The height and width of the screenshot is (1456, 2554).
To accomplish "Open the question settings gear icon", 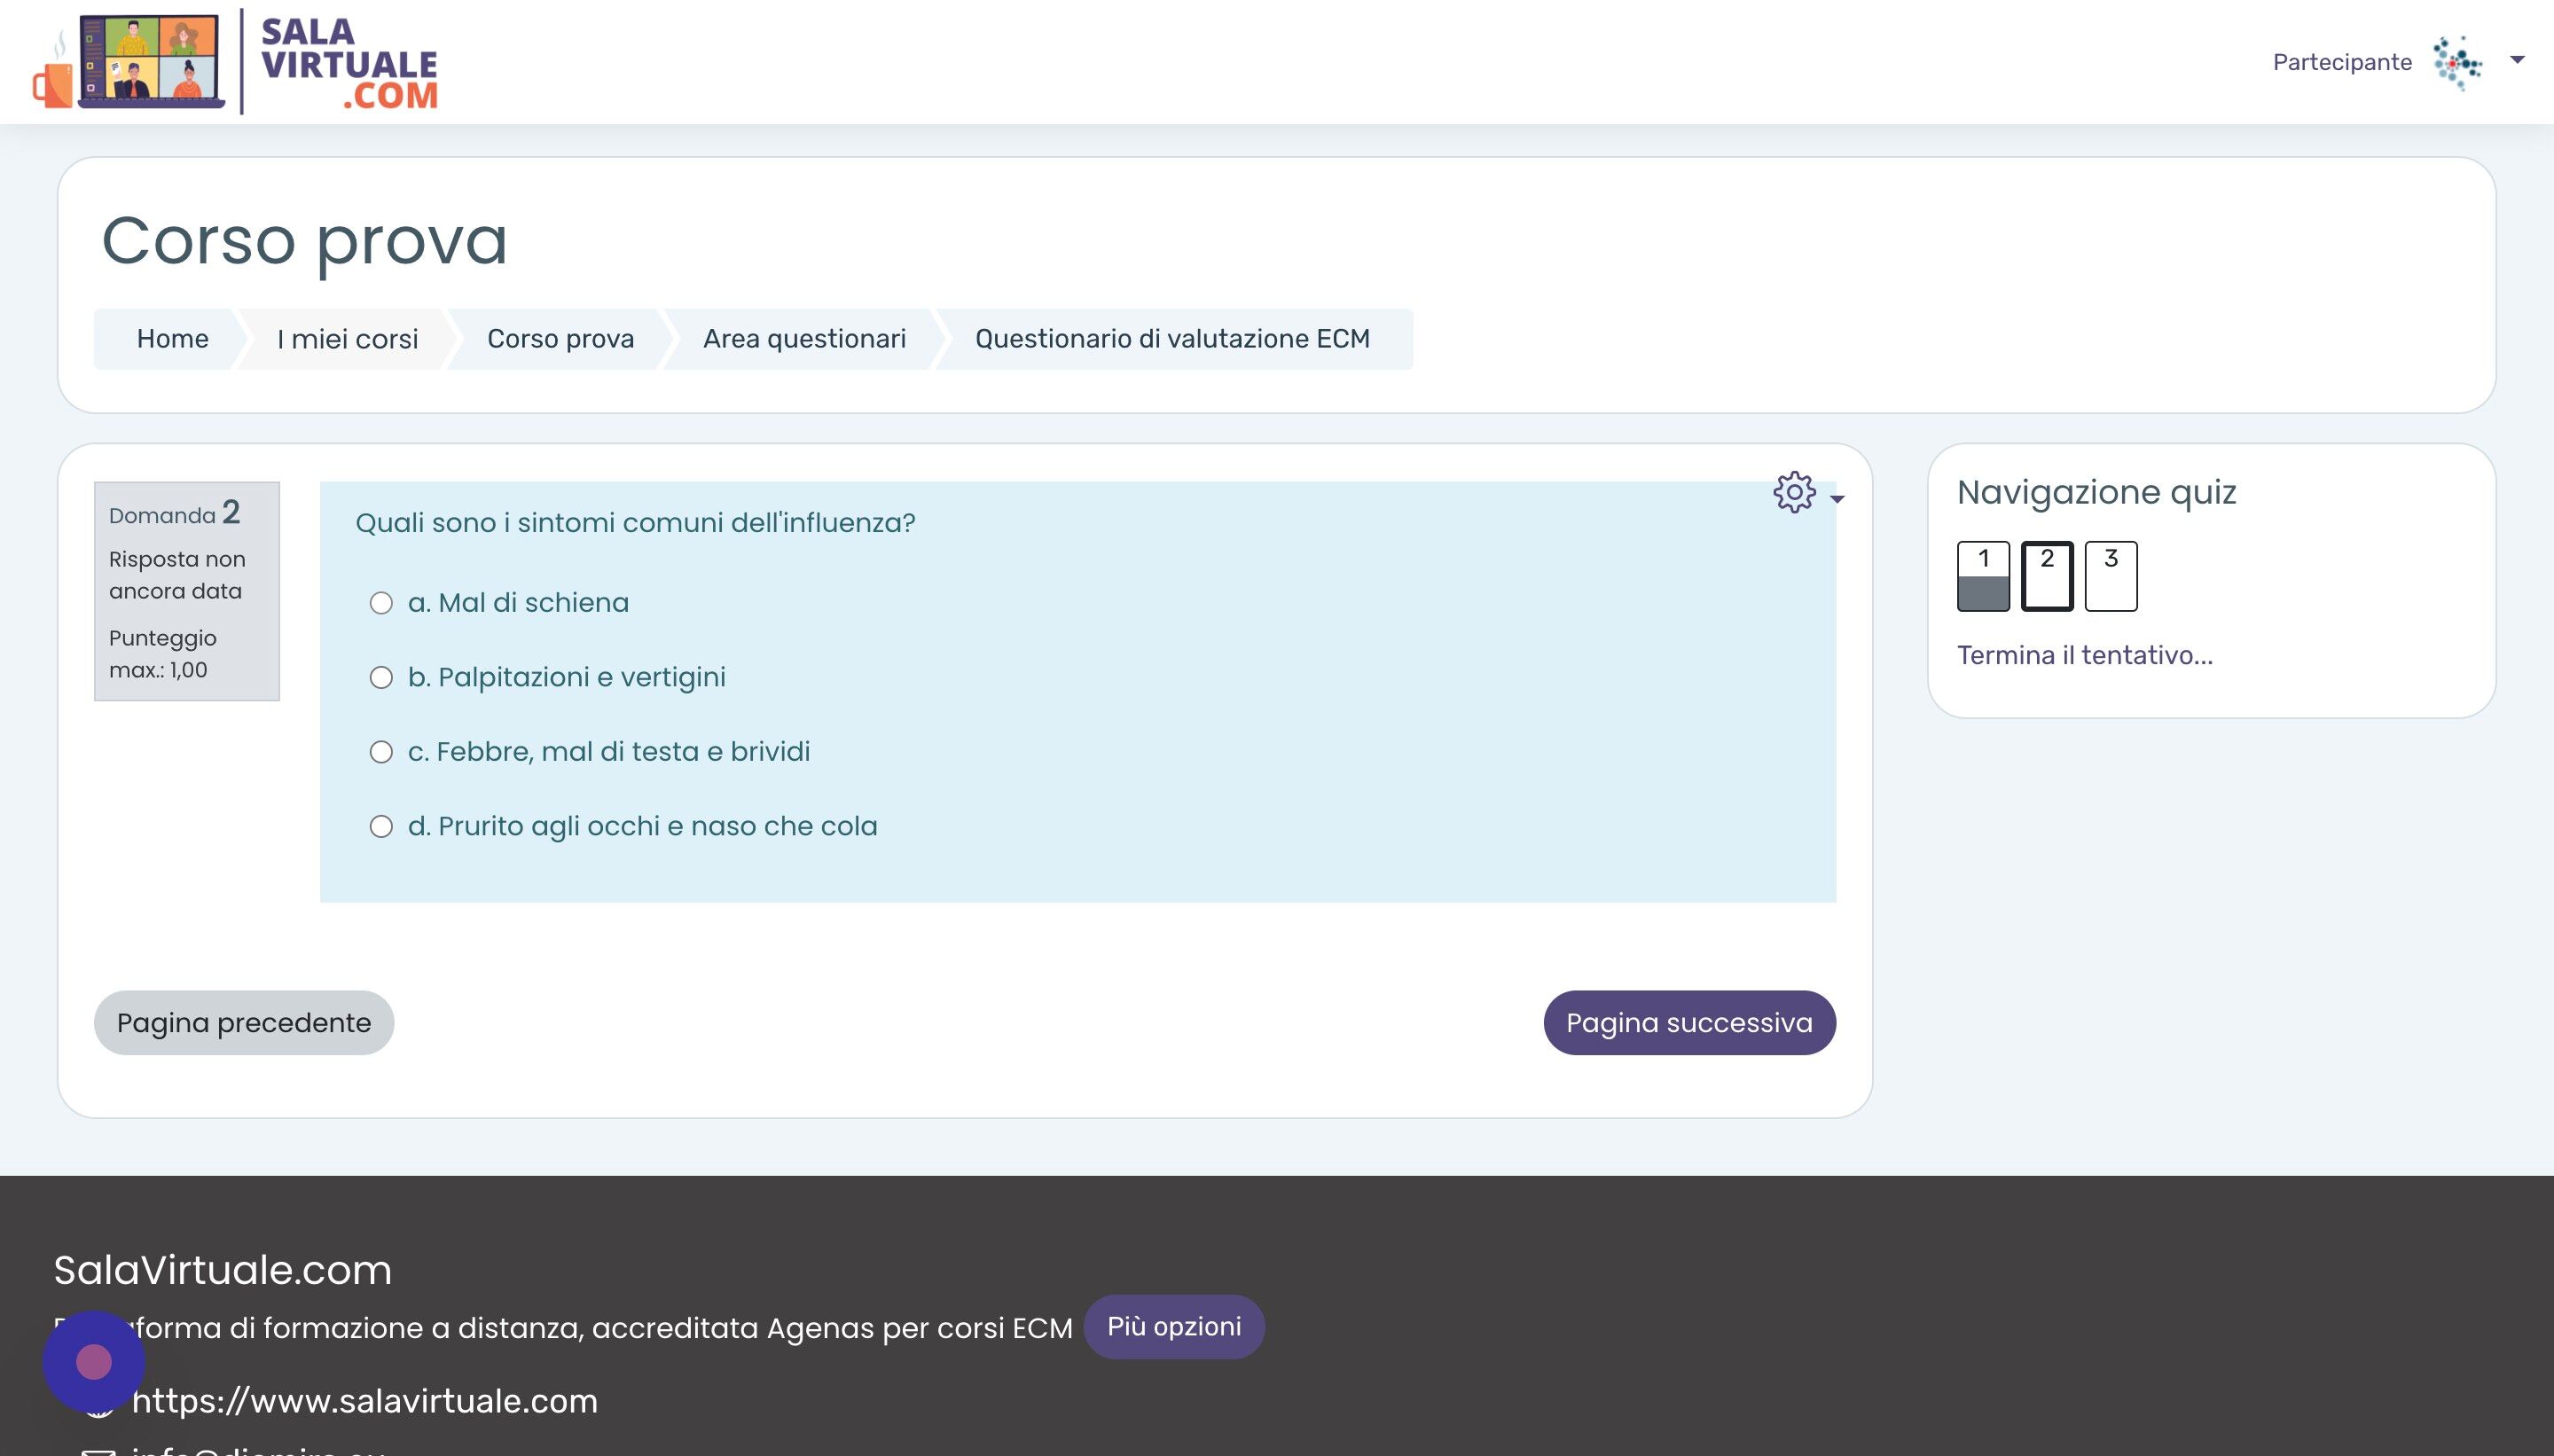I will click(x=1794, y=492).
